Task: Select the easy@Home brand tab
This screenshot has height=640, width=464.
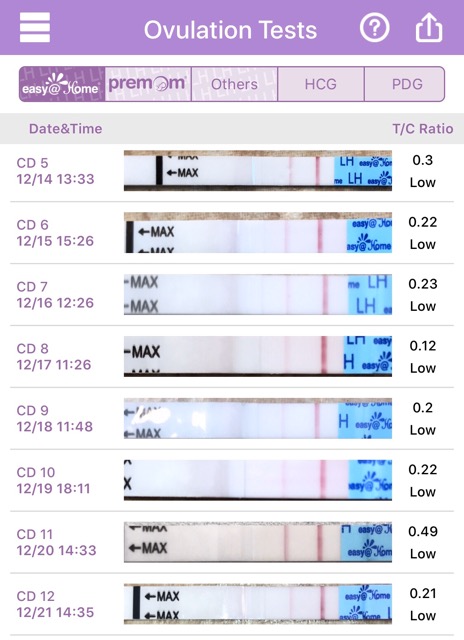Action: point(62,84)
